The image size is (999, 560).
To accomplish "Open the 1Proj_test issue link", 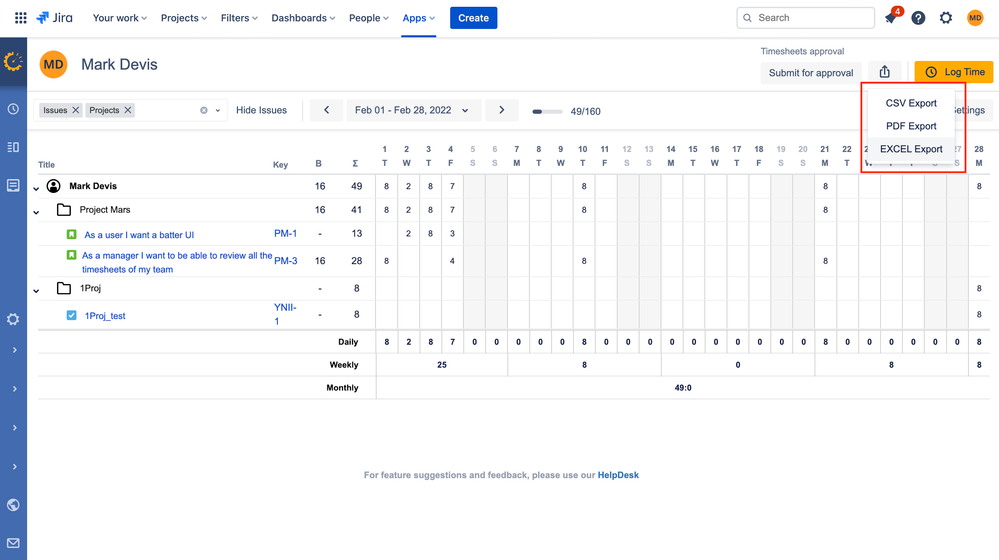I will coord(105,316).
